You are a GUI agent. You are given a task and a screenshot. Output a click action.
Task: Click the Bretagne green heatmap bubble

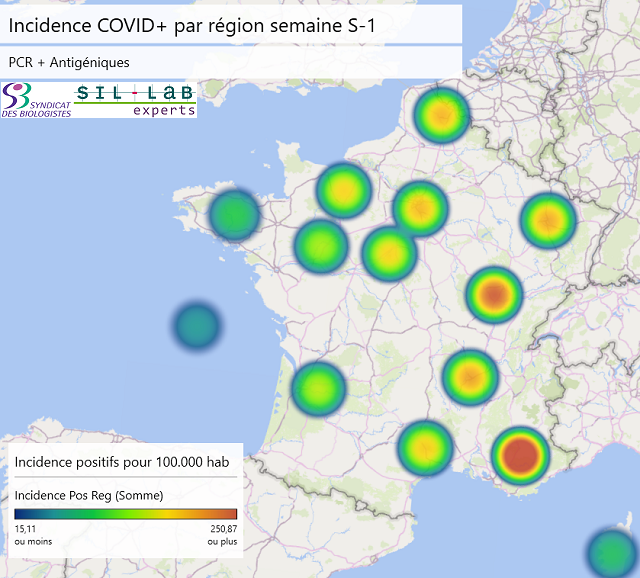(234, 215)
